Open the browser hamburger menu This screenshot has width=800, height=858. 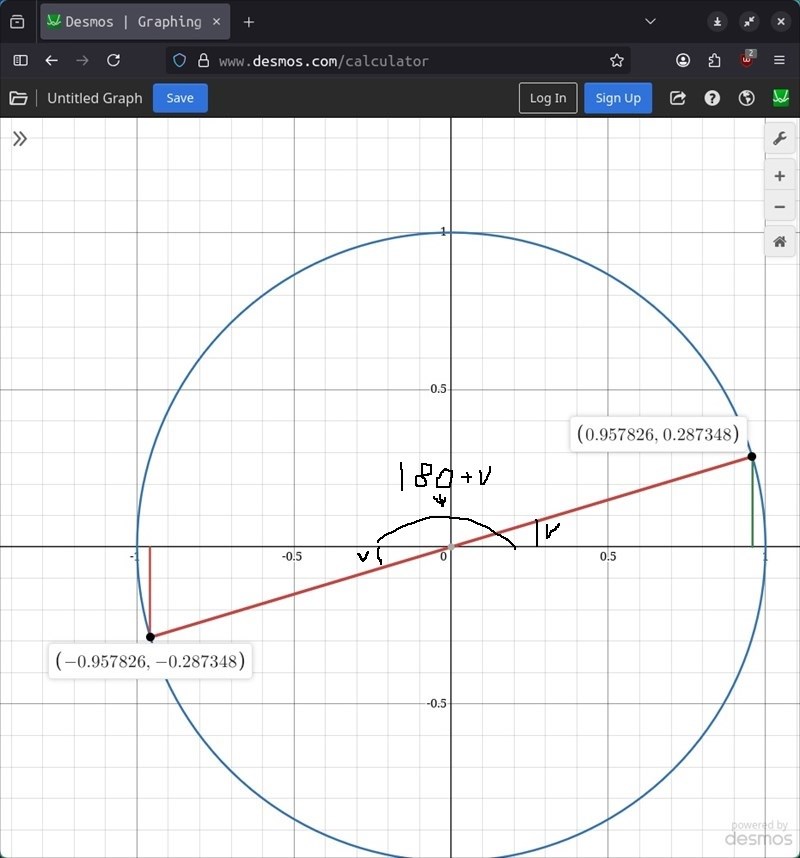[x=780, y=60]
